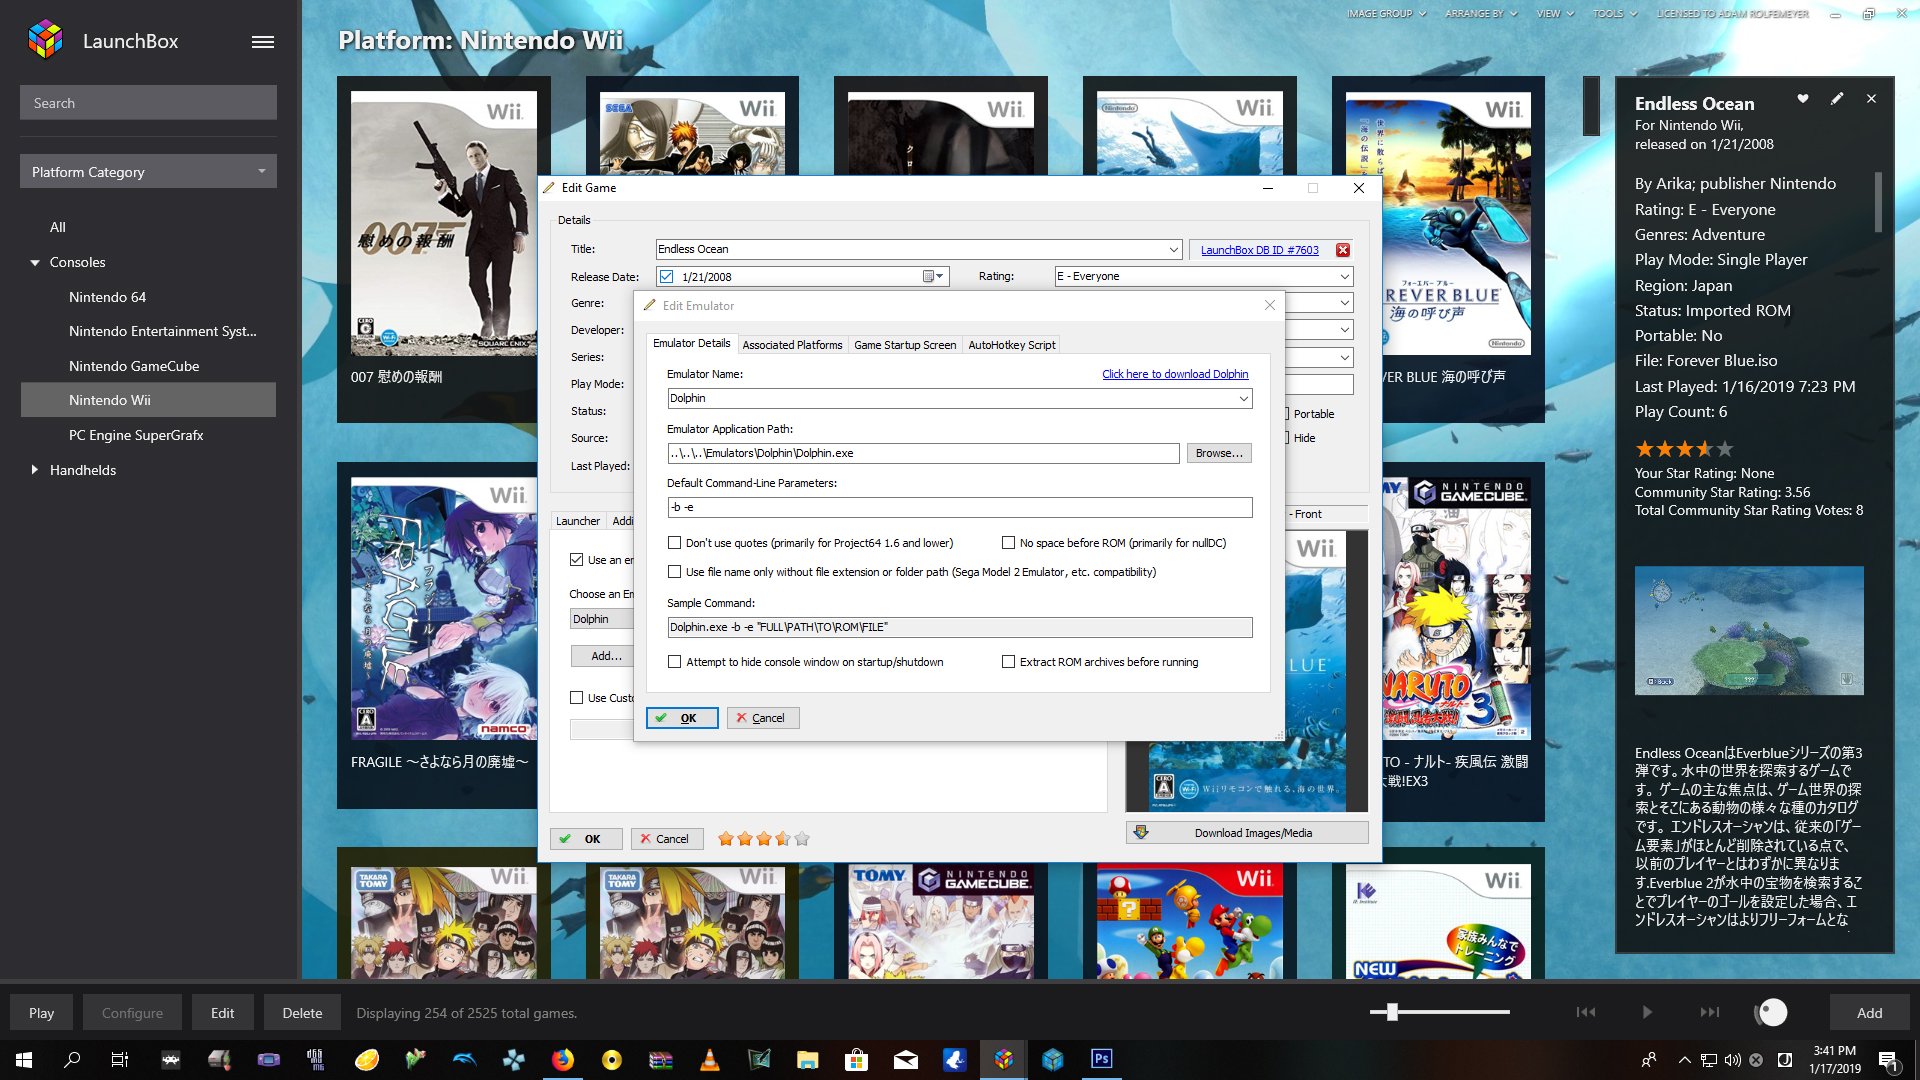Switch to Game Startup Screen tab
The height and width of the screenshot is (1080, 1920).
click(x=905, y=345)
